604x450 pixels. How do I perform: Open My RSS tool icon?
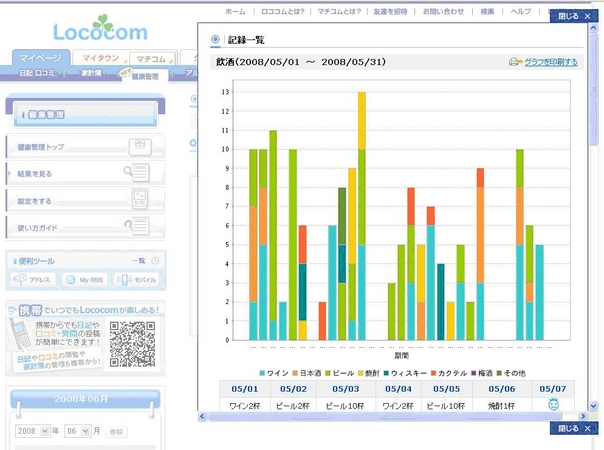pyautogui.click(x=84, y=280)
